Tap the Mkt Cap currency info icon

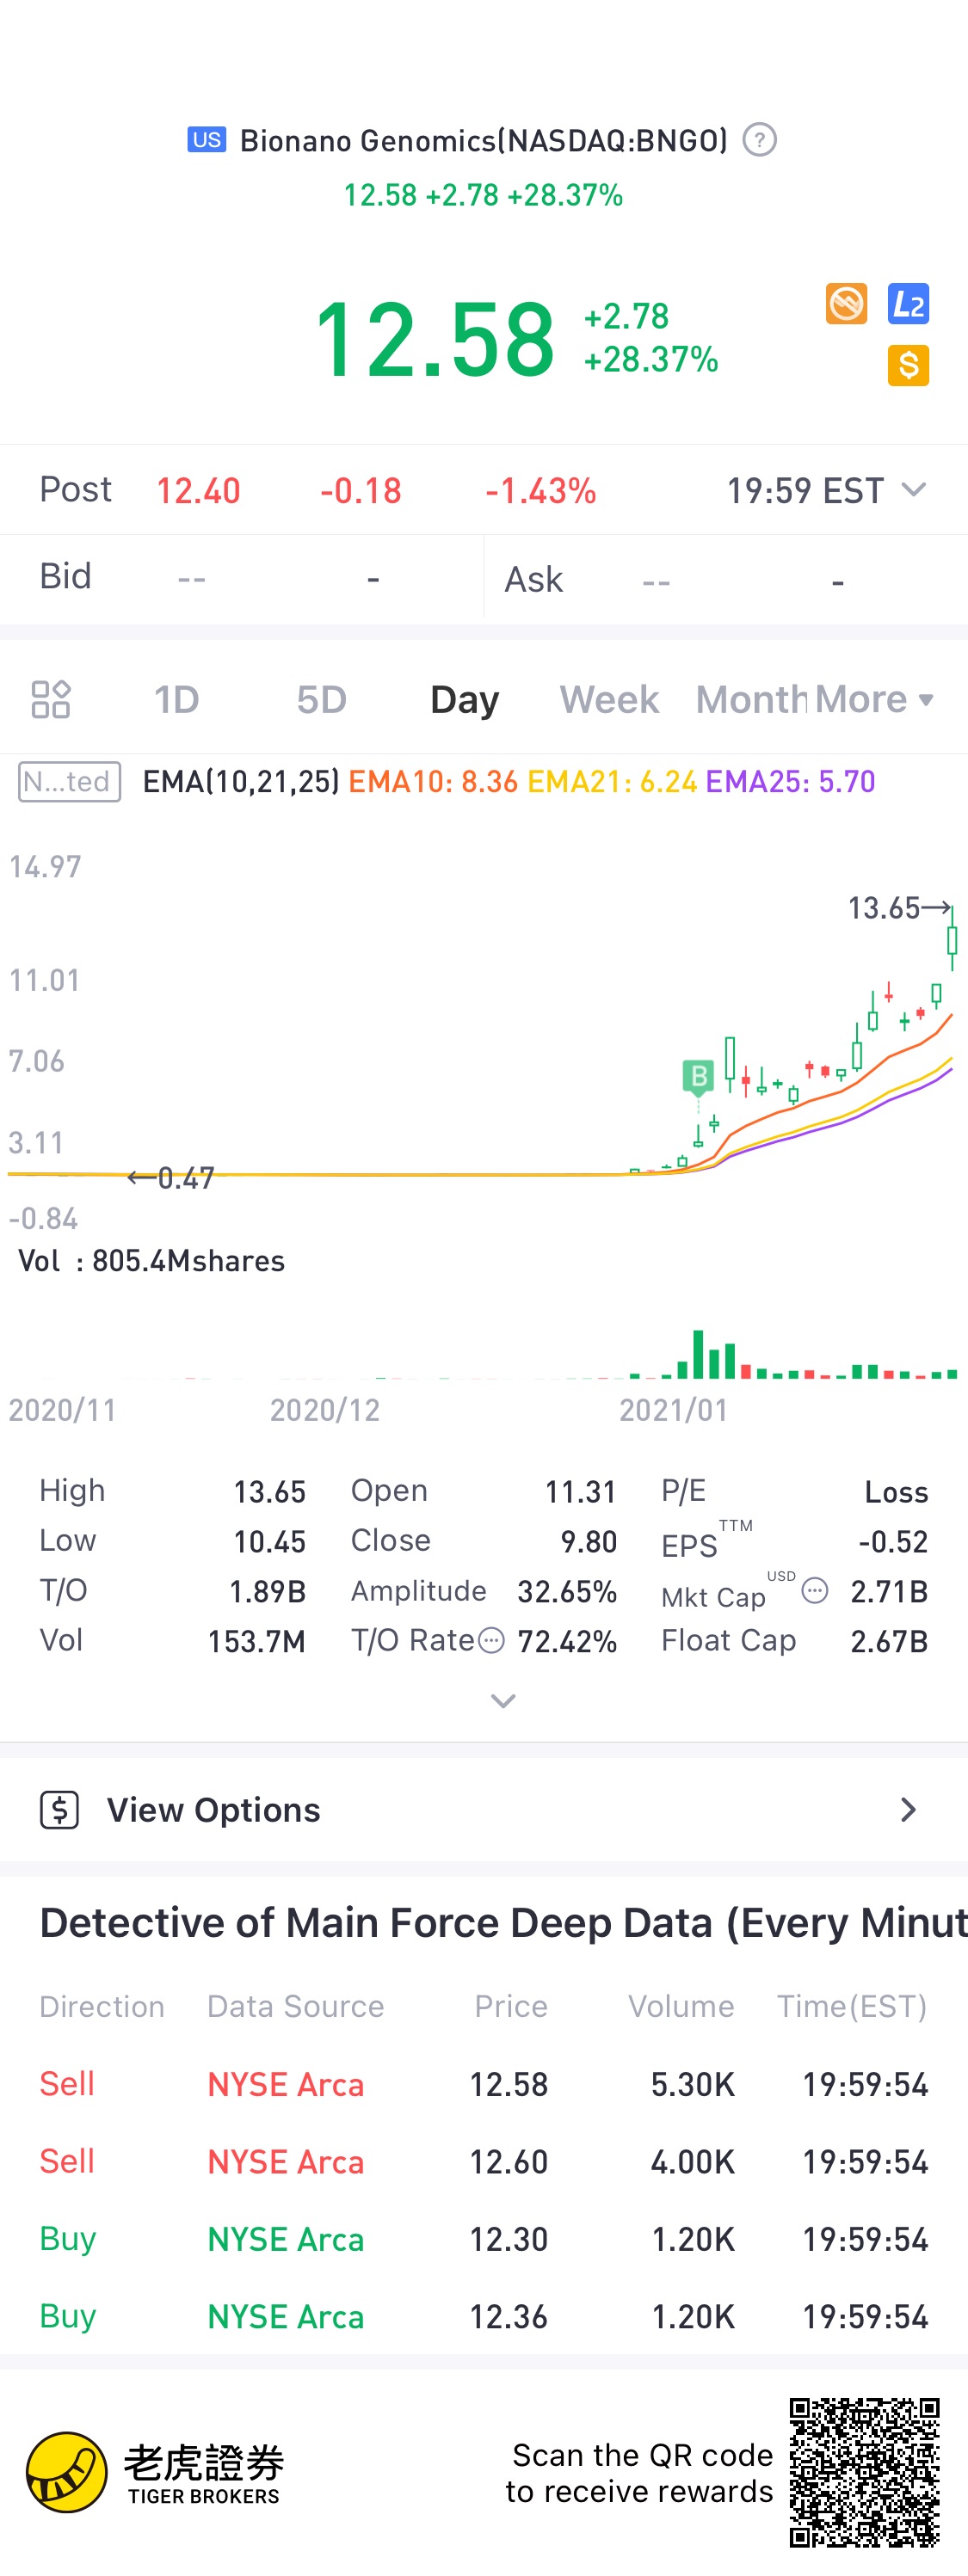click(x=815, y=1591)
